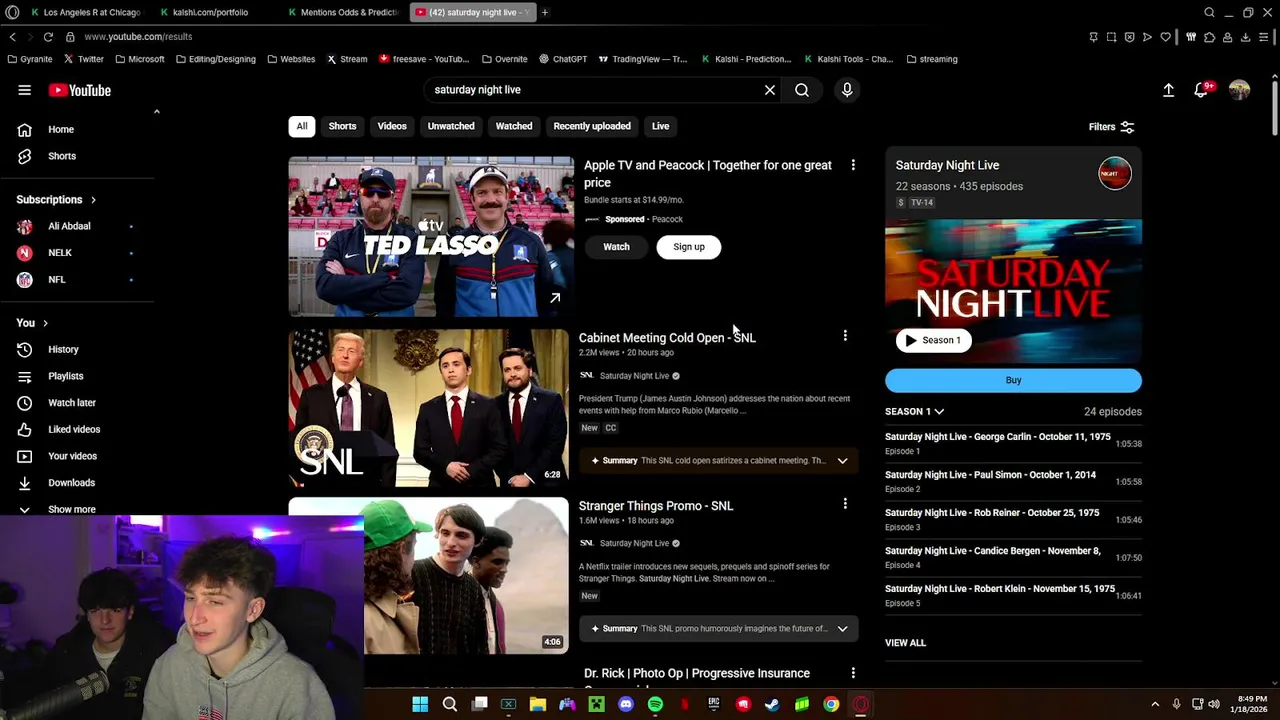Open the three-dot menu for Cabinet Meeting Cold Open
Viewport: 1280px width, 720px height.
(x=845, y=336)
